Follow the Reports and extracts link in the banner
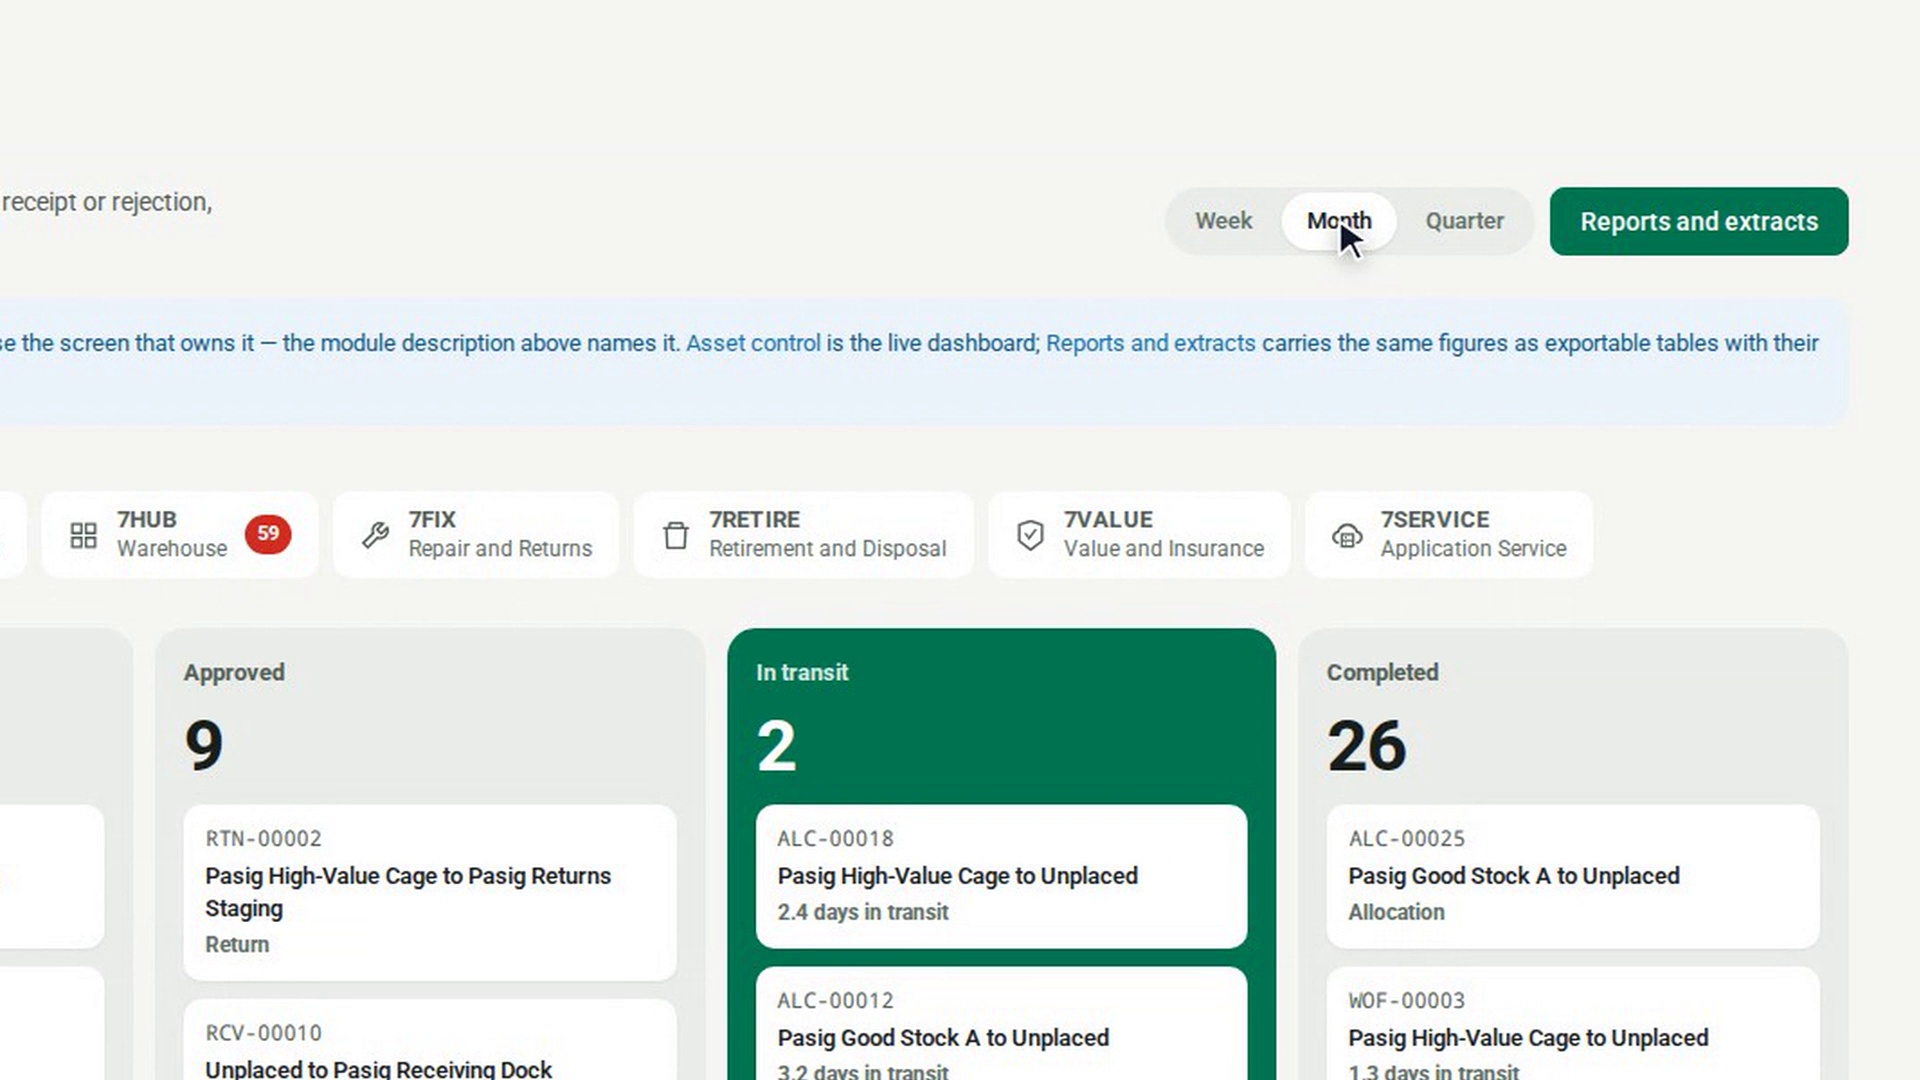This screenshot has width=1920, height=1080. pos(1151,343)
